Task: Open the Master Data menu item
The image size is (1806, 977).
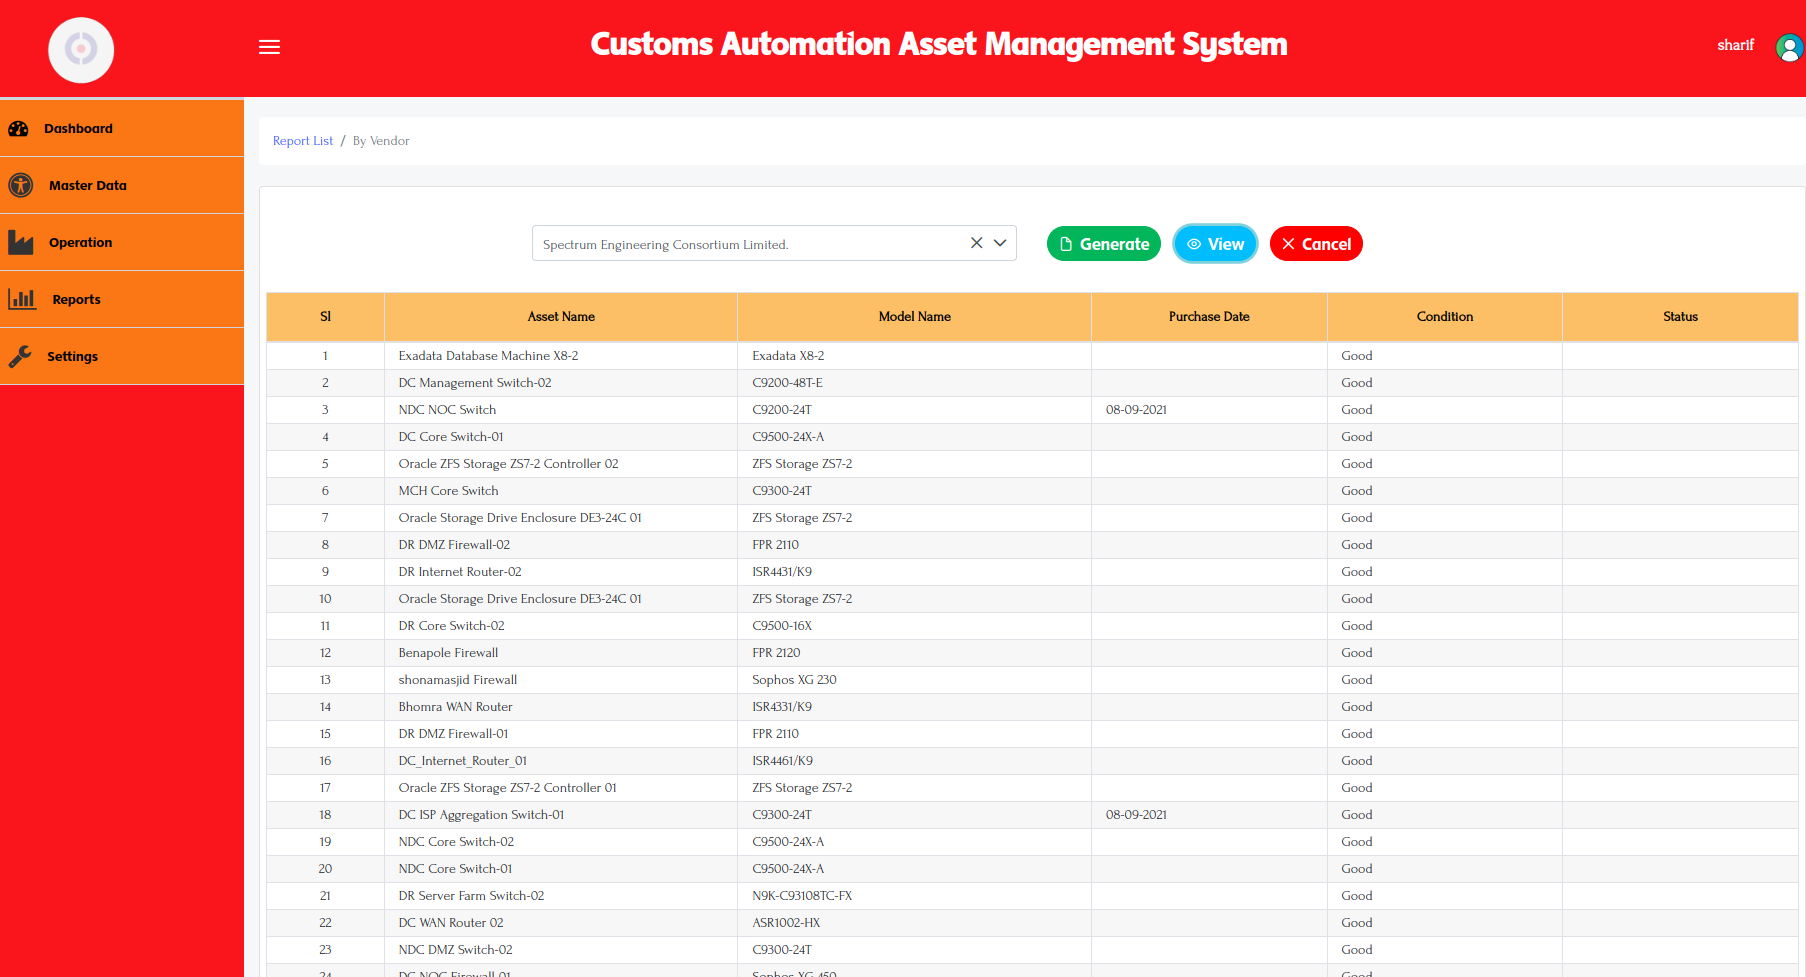Action: [x=88, y=186]
